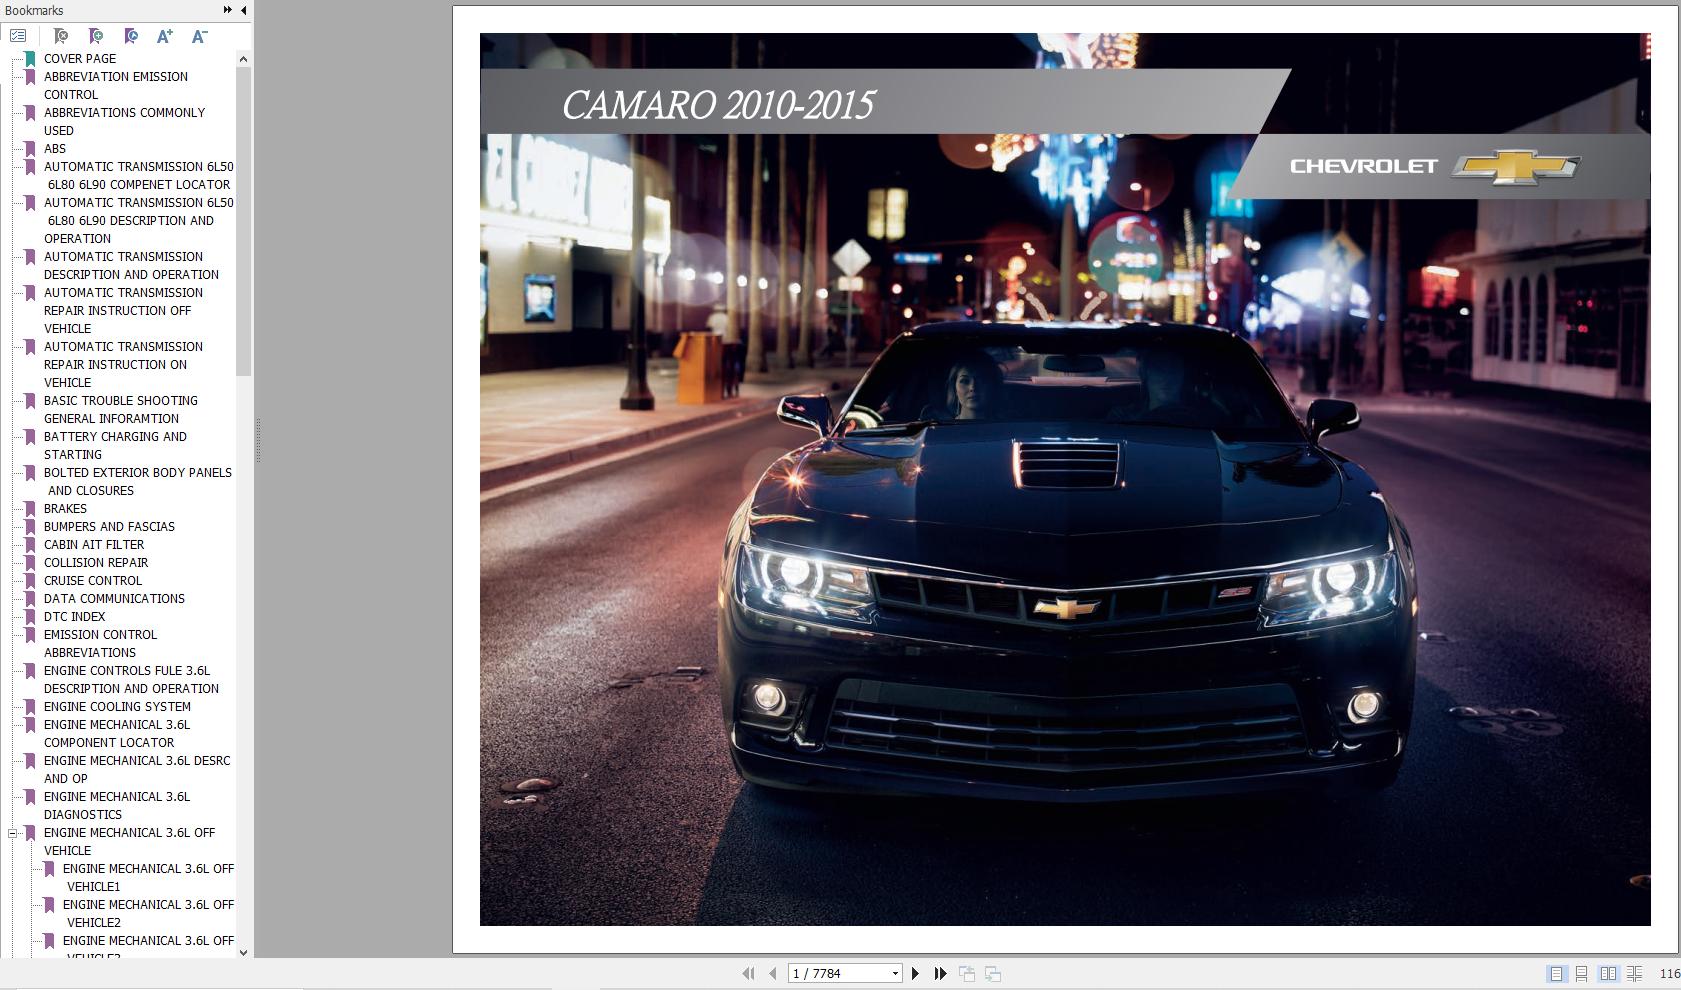Switch to two-page facing view
The height and width of the screenshot is (990, 1681).
[x=1608, y=973]
